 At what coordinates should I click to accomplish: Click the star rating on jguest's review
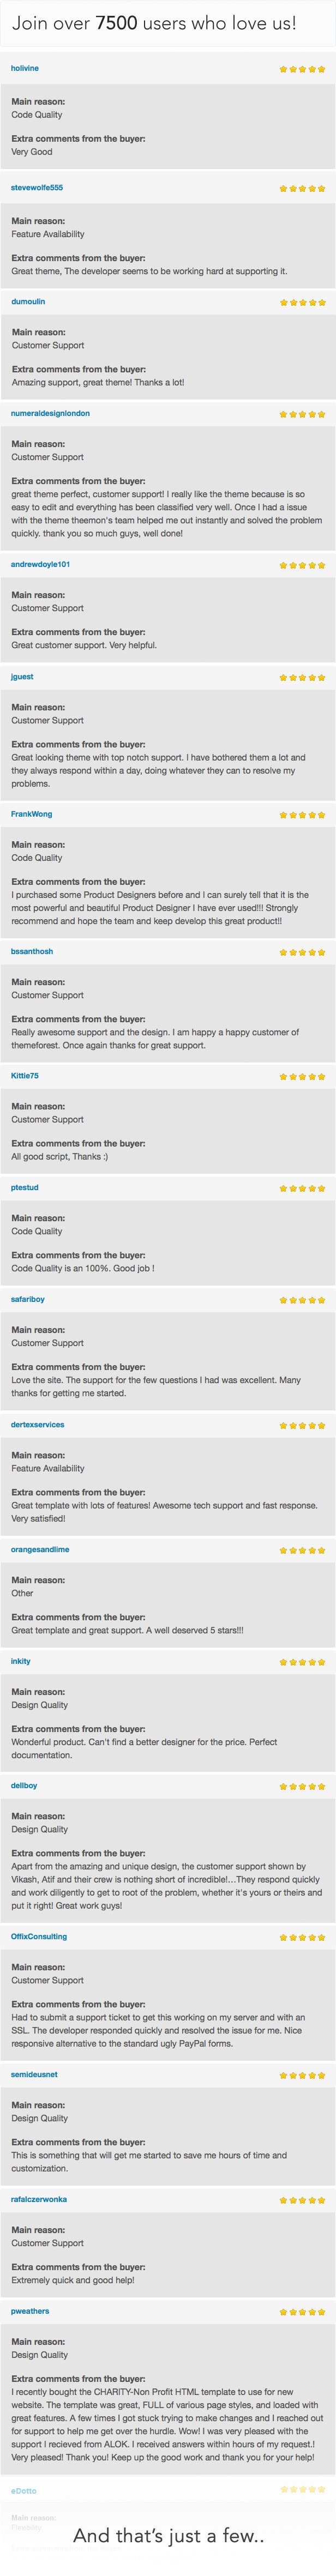tap(302, 677)
